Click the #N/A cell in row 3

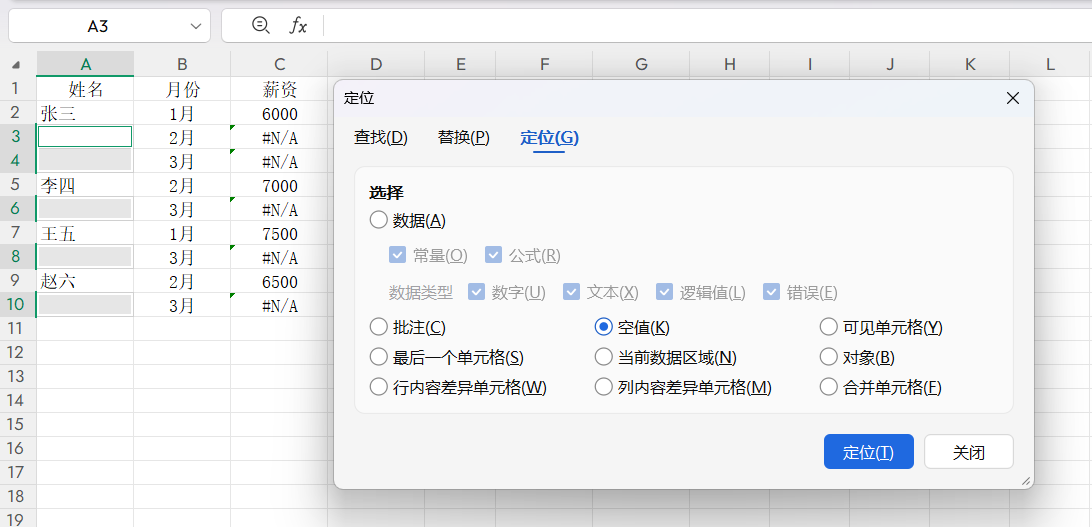279,137
